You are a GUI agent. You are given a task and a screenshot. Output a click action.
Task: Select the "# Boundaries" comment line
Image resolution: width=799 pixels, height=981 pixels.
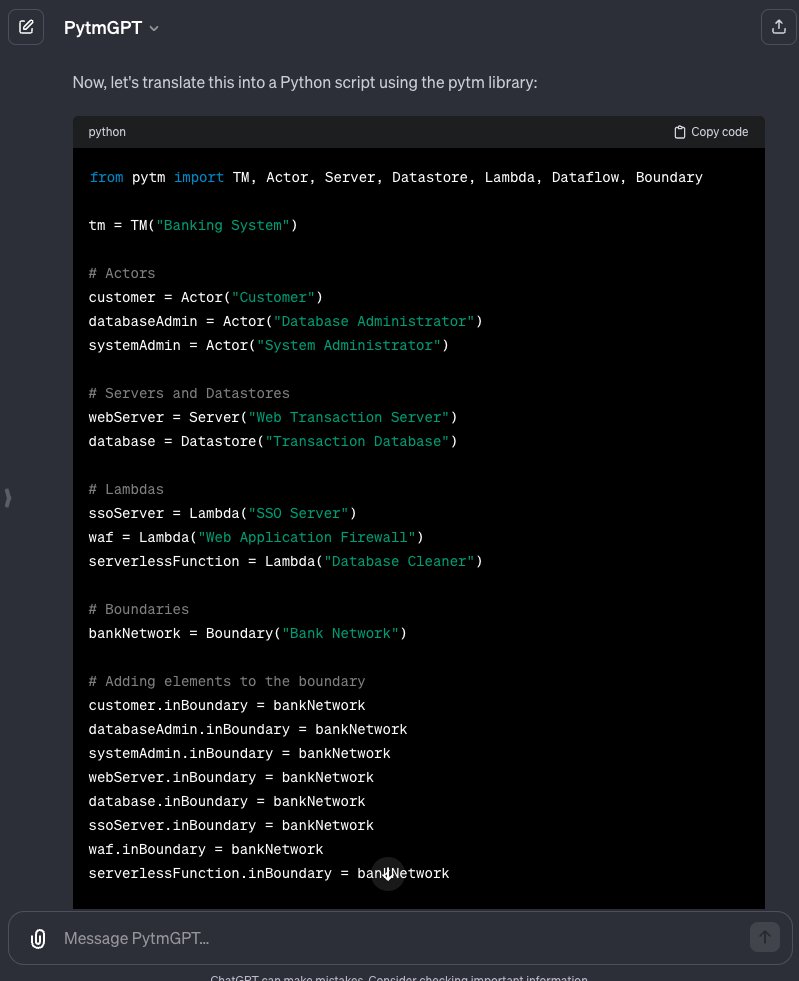(138, 609)
